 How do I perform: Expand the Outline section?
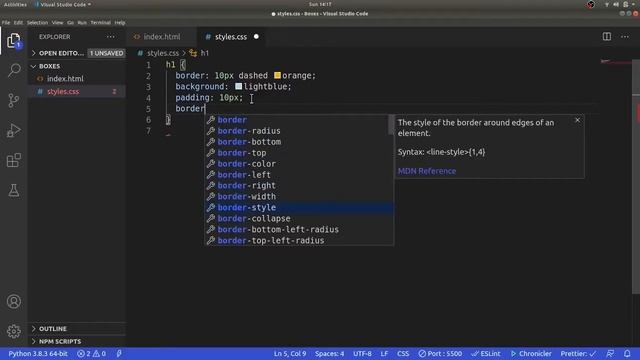point(77,329)
